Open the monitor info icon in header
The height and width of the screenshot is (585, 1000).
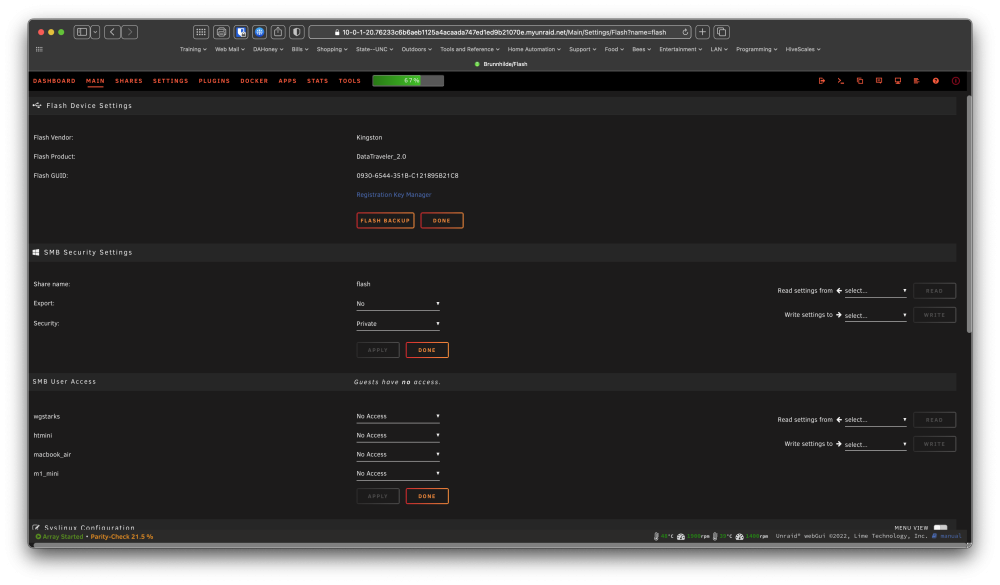(898, 81)
